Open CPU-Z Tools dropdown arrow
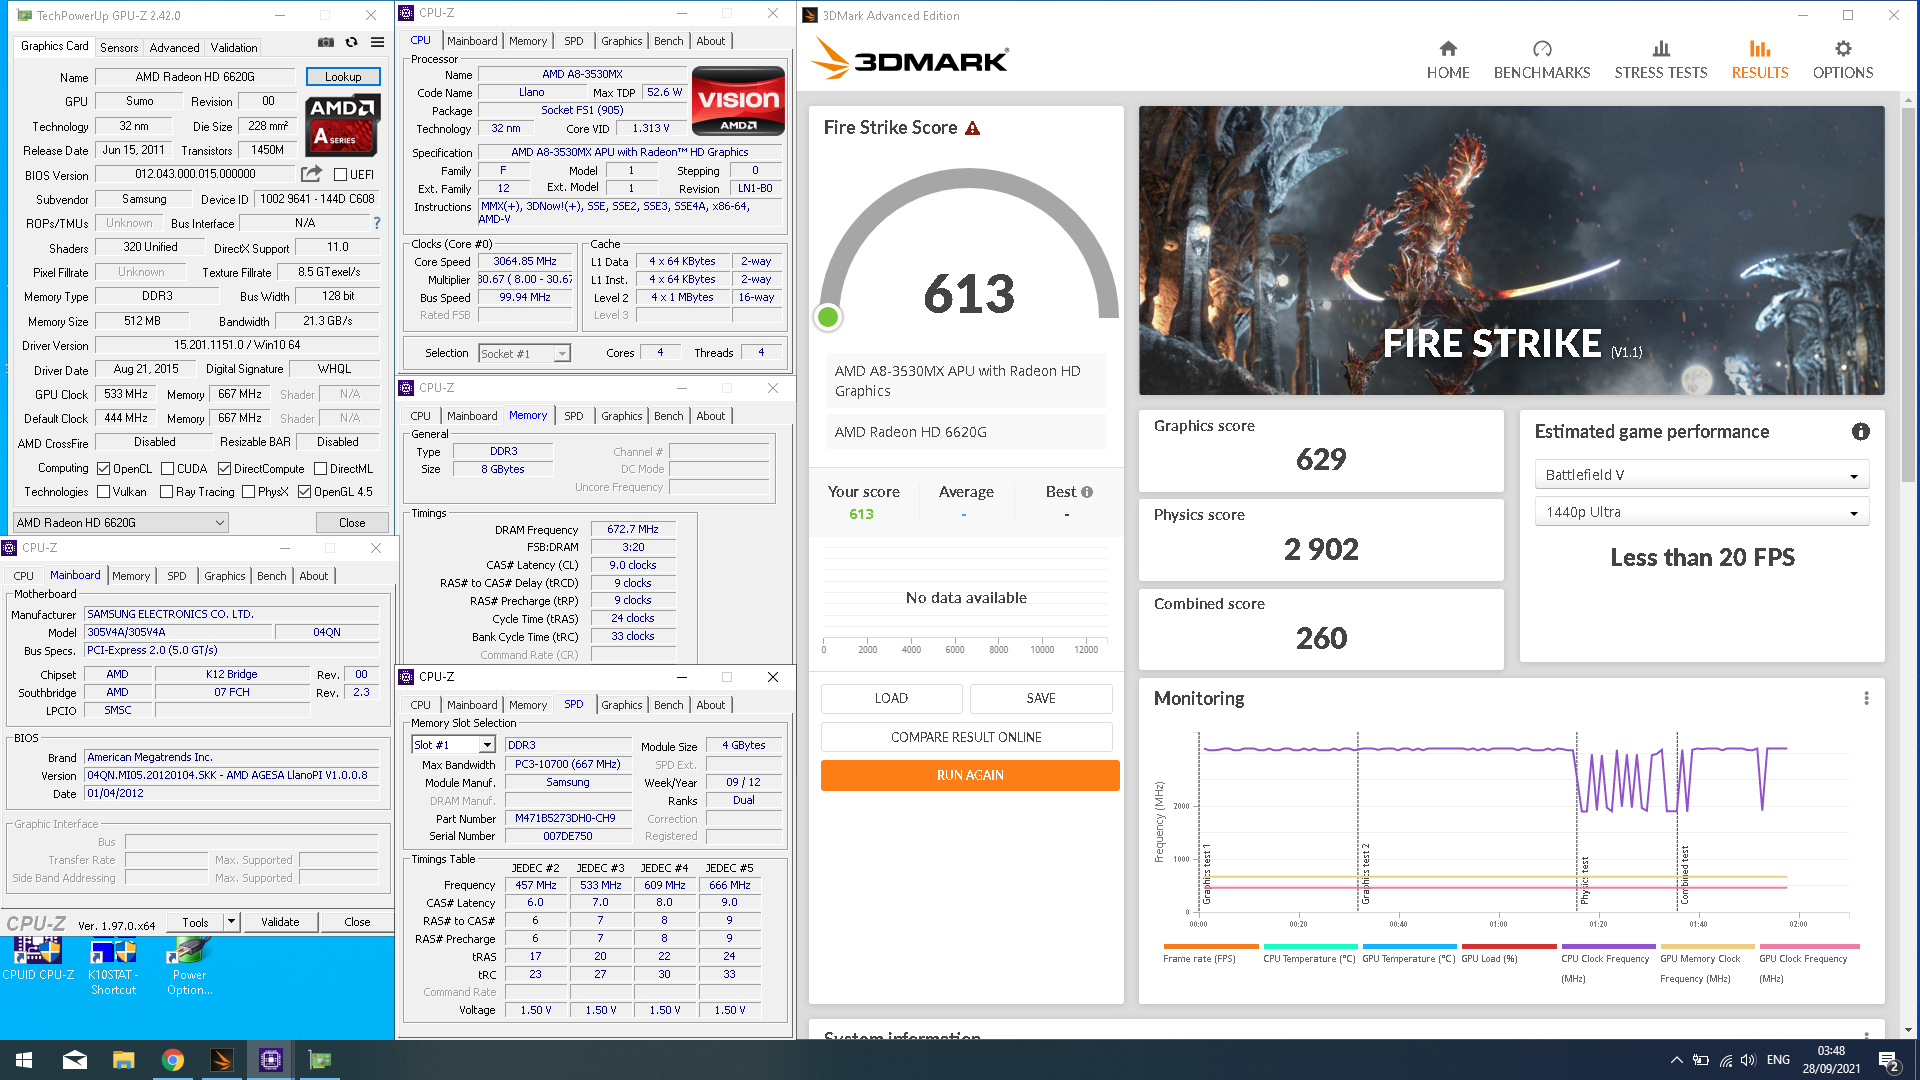This screenshot has width=1920, height=1080. click(231, 922)
